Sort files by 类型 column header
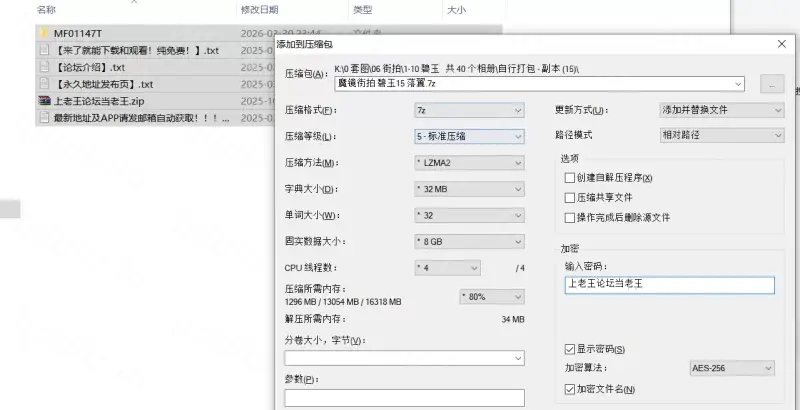This screenshot has width=800, height=410. (x=363, y=10)
